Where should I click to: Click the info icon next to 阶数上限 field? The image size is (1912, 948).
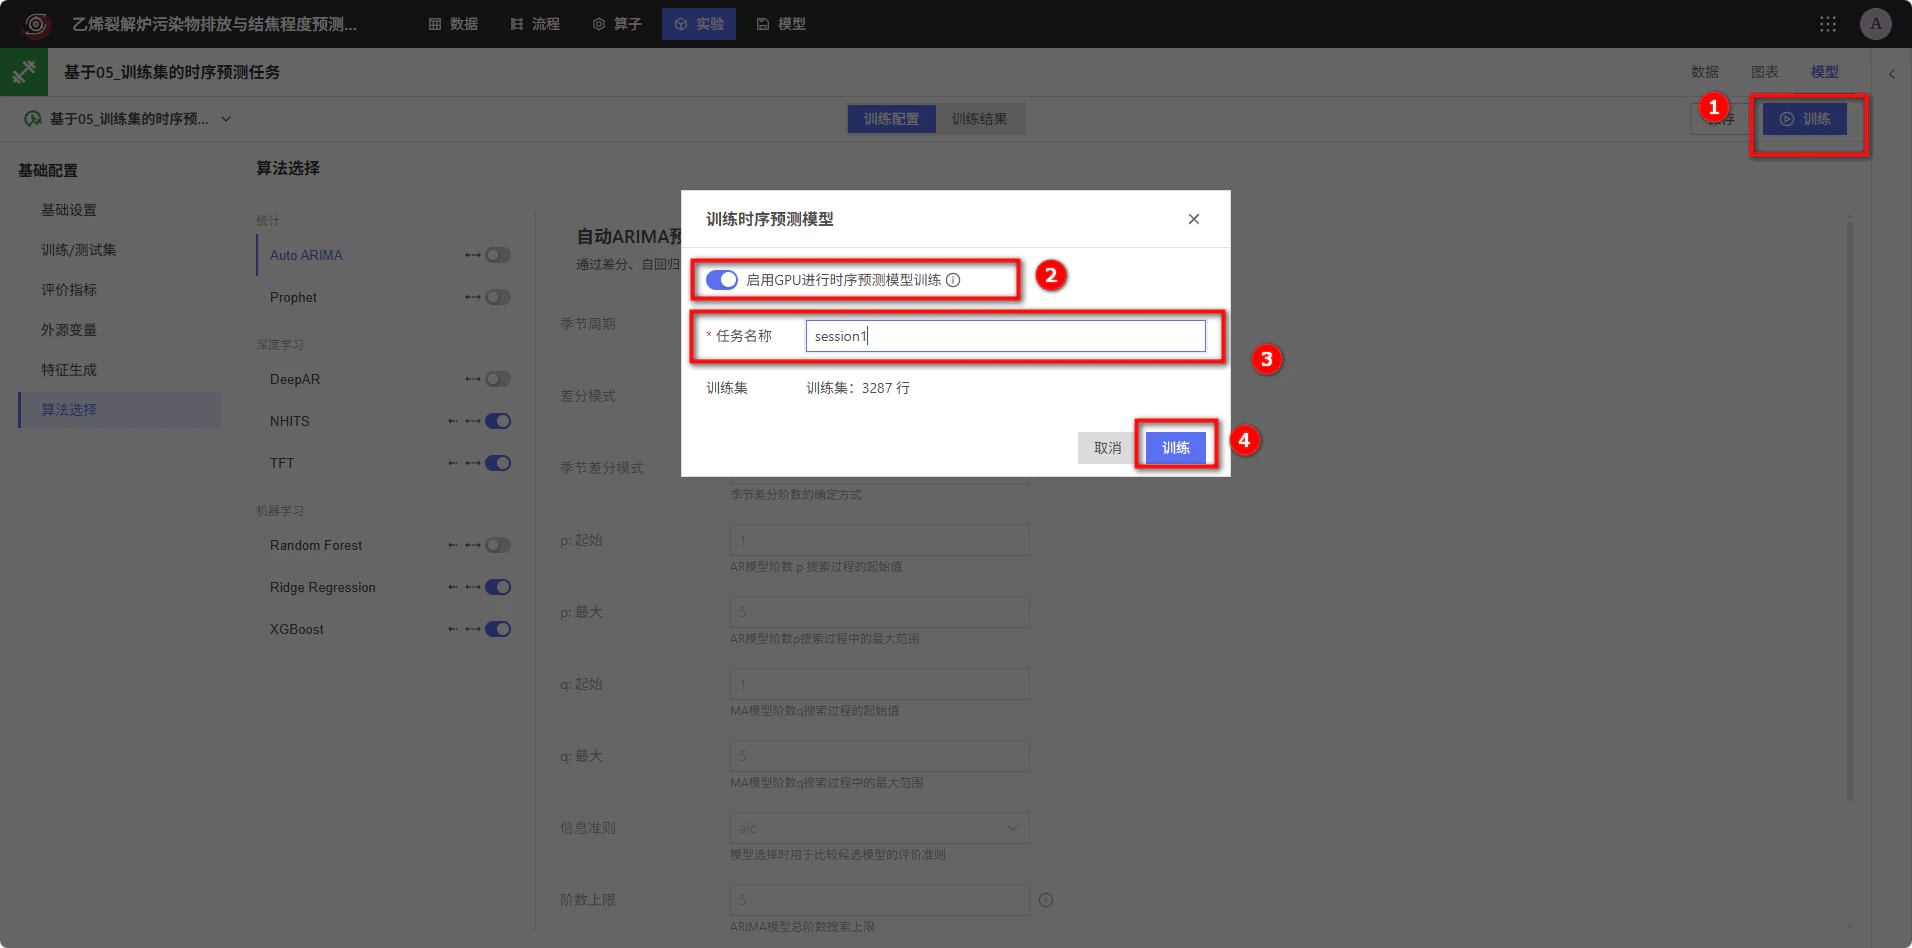pyautogui.click(x=1046, y=900)
